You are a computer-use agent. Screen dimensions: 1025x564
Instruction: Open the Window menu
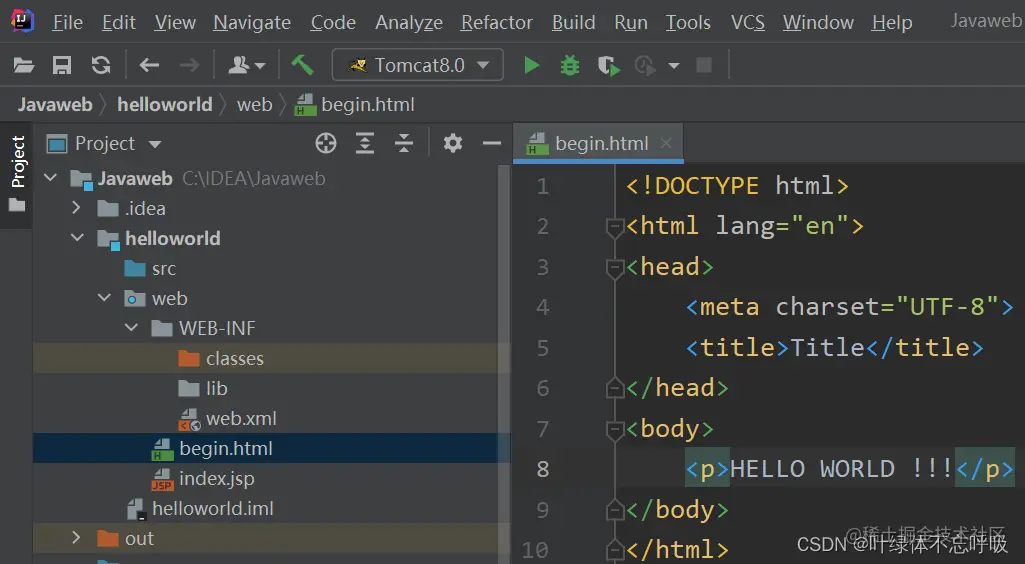818,22
